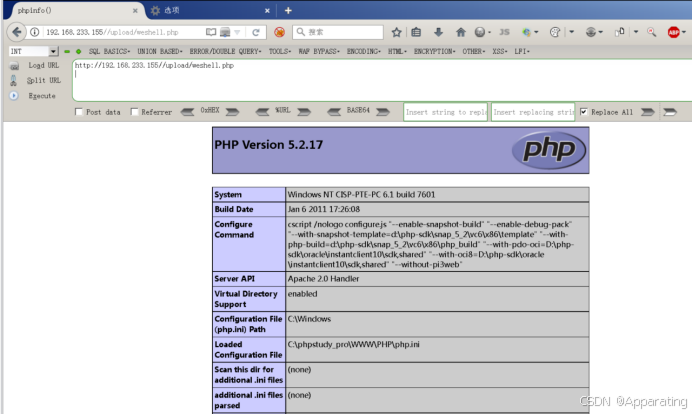Enable the Referrer checkbox

pyautogui.click(x=134, y=112)
